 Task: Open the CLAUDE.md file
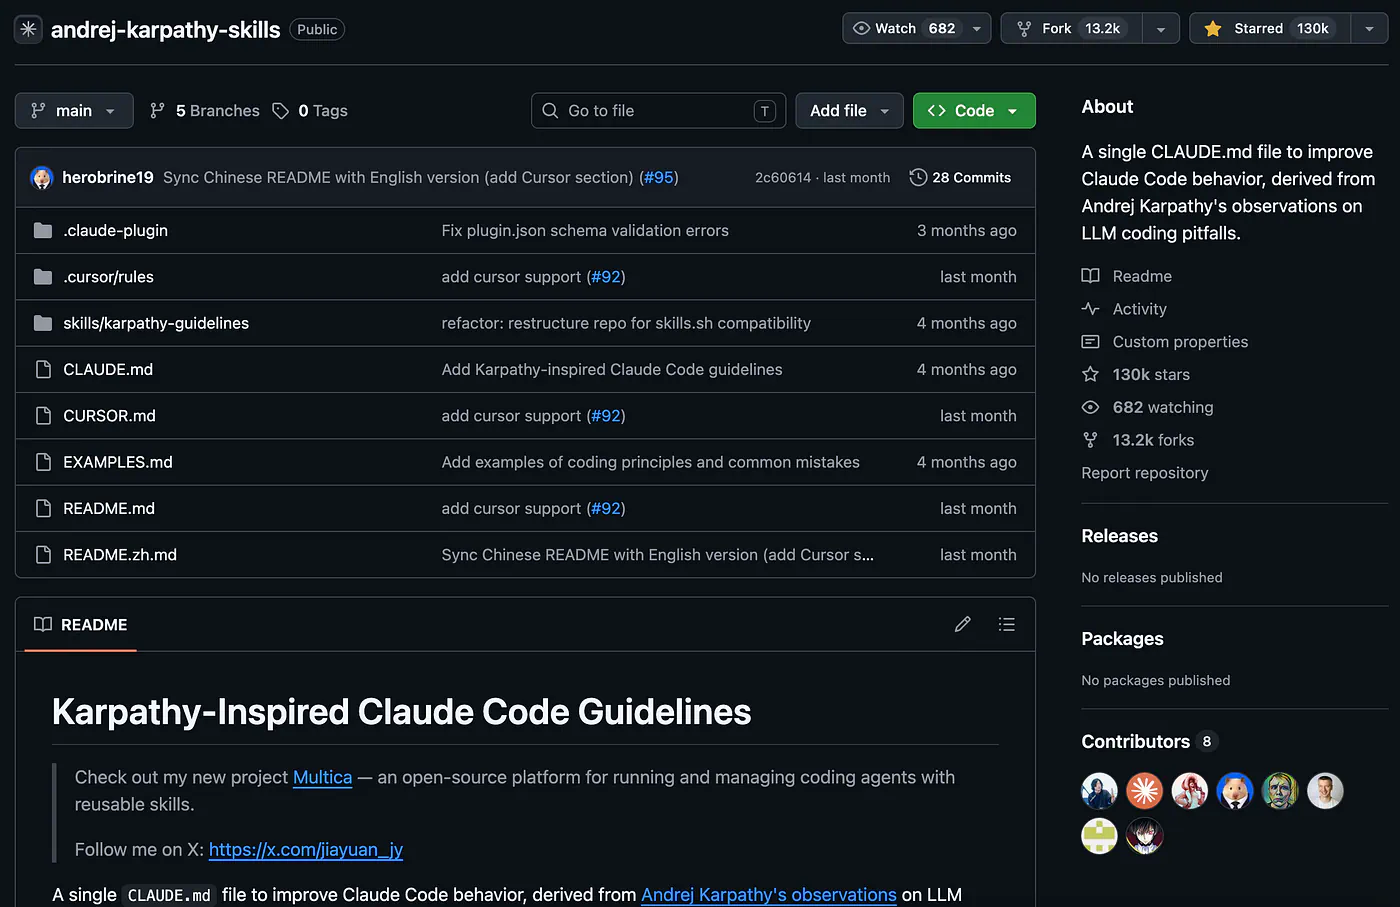(108, 370)
